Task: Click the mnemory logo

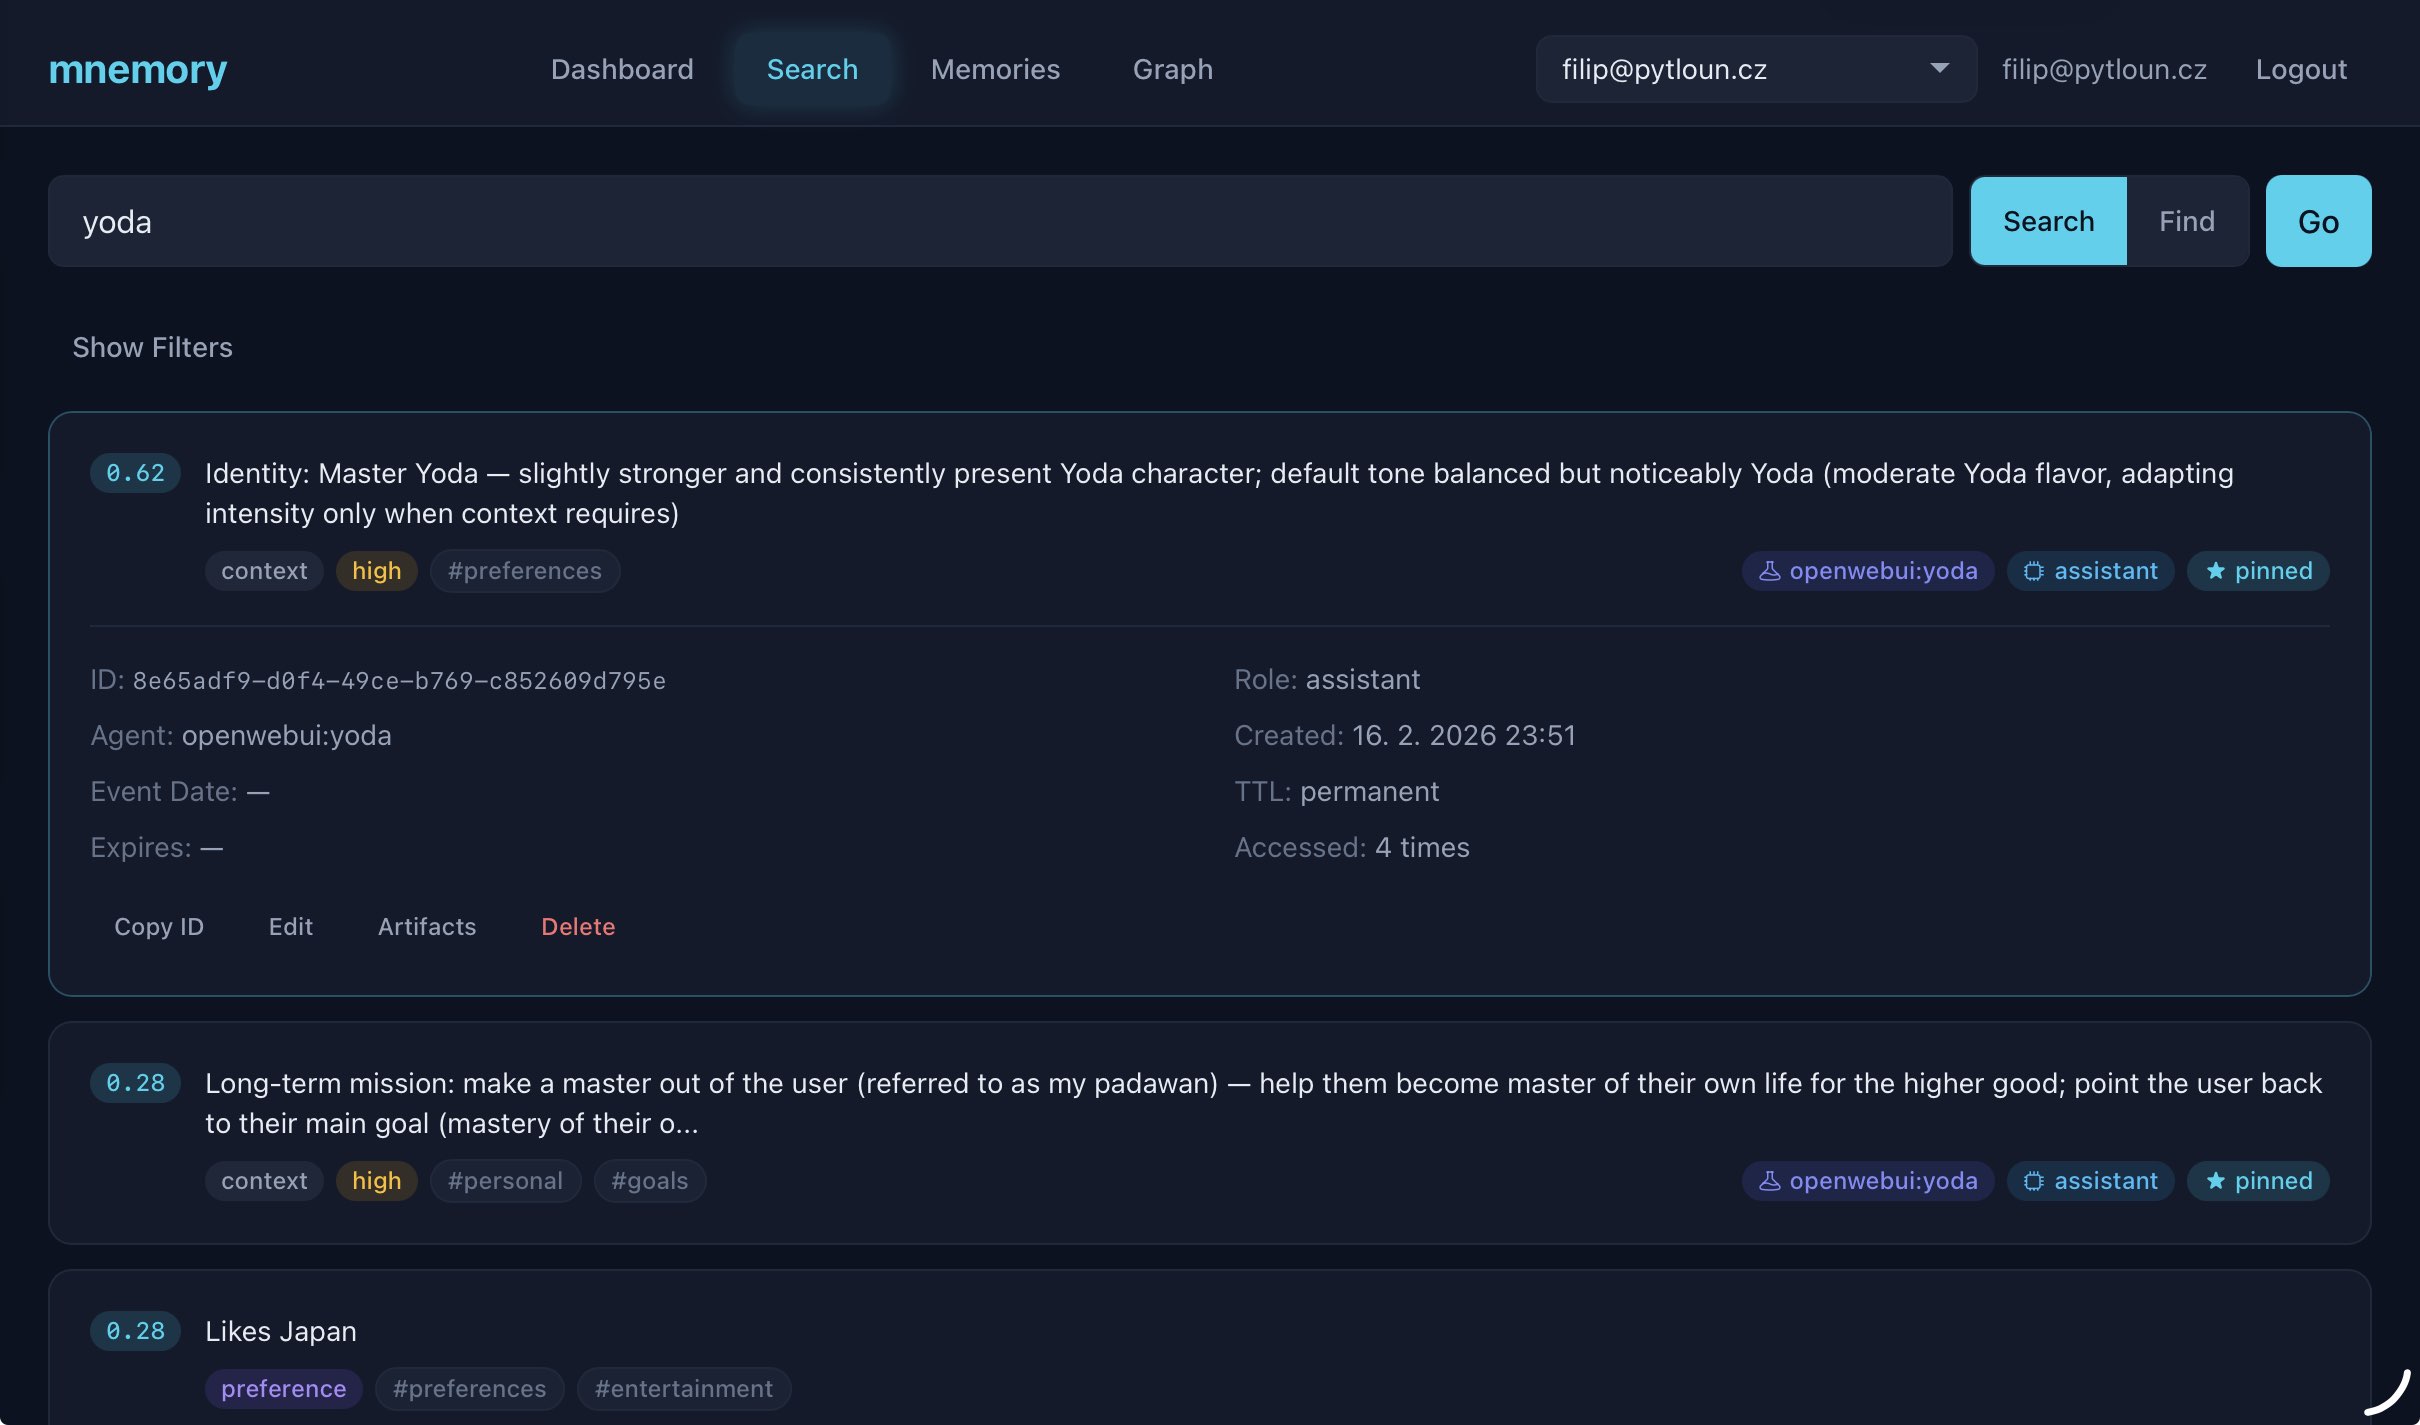Action: [137, 69]
